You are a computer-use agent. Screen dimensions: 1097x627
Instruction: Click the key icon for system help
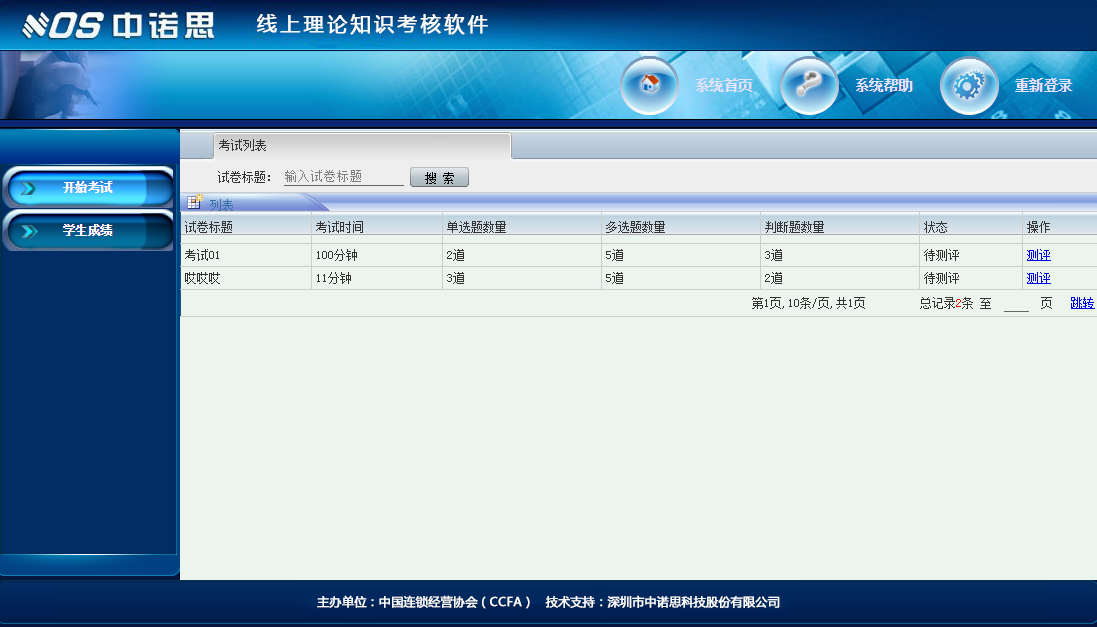coord(809,85)
